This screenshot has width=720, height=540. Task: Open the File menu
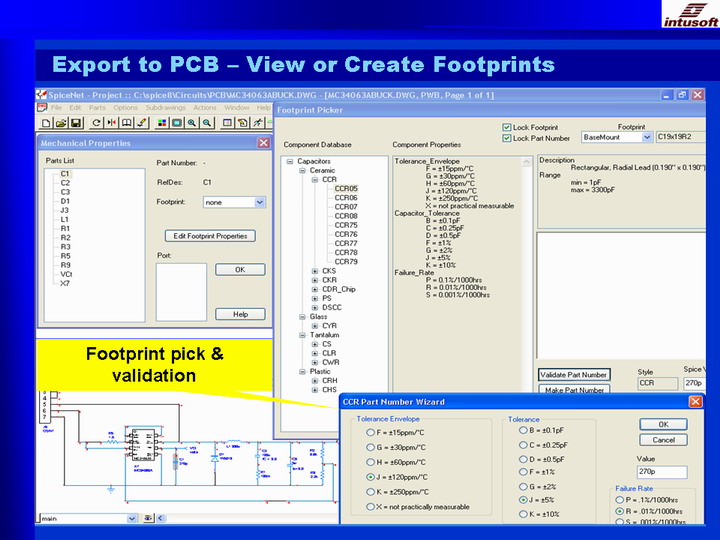coord(56,107)
